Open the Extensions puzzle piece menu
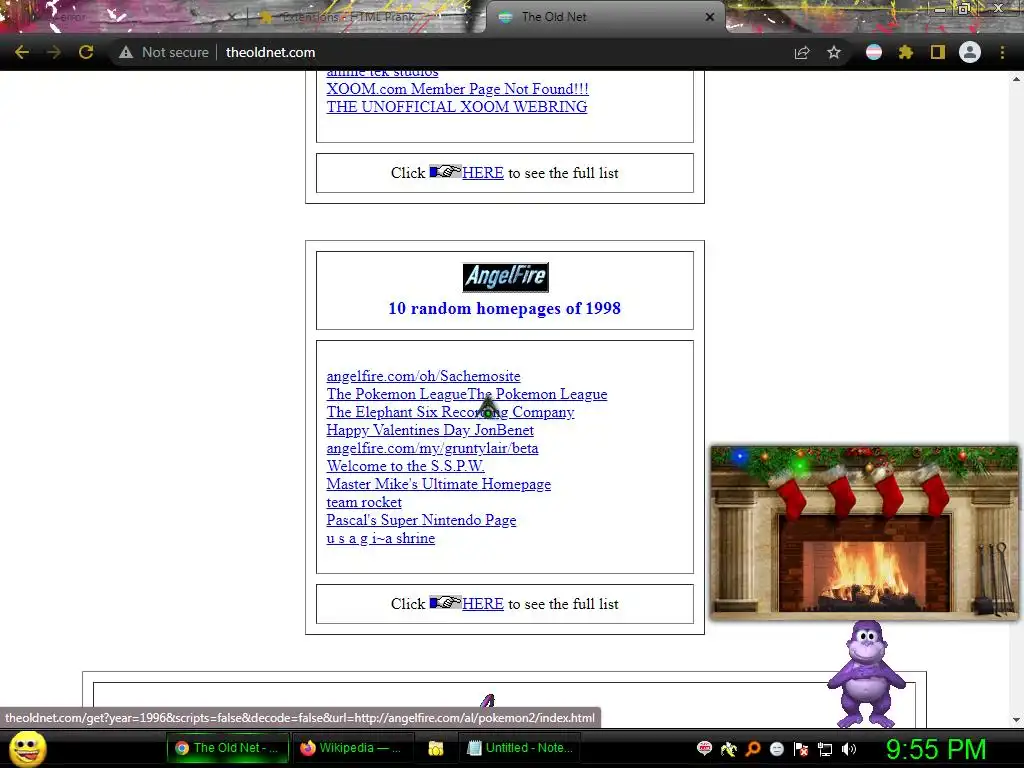Viewport: 1024px width, 768px height. (x=905, y=52)
